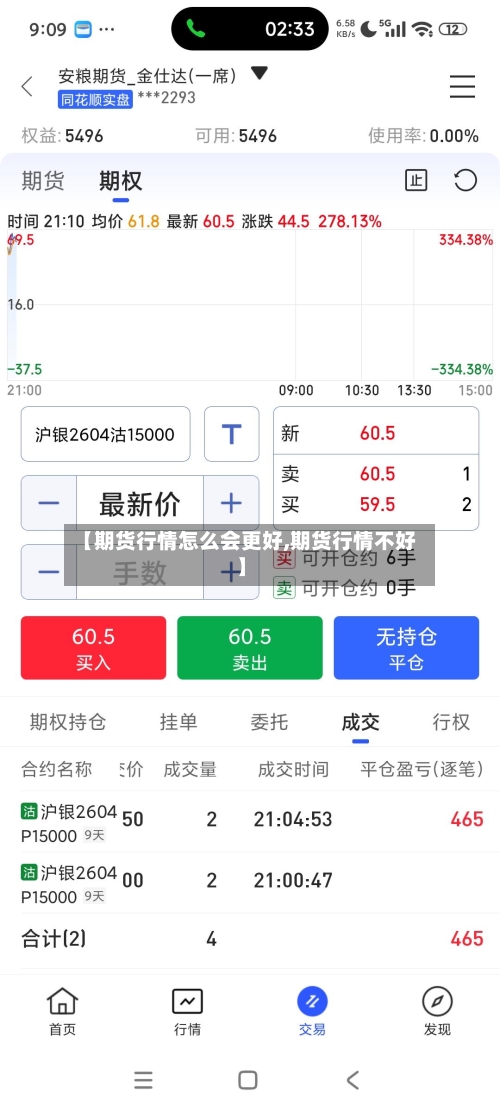The image size is (500, 1111).
Task: Select the 成交 tab
Action: pos(360,722)
